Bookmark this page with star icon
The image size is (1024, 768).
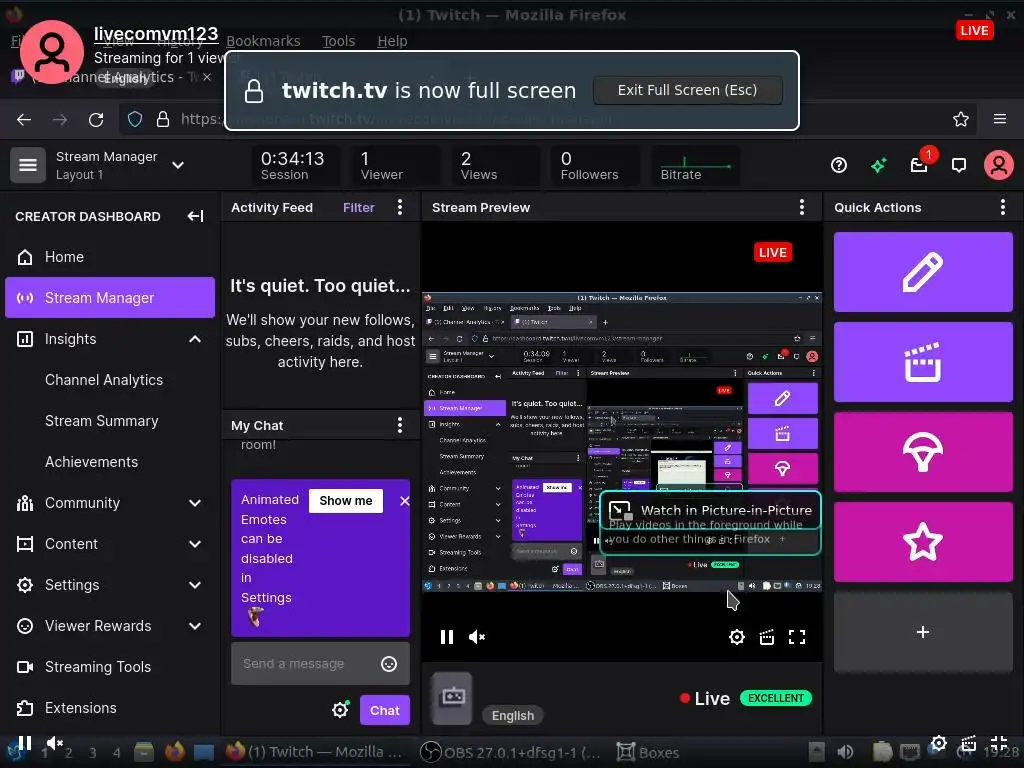coord(961,120)
